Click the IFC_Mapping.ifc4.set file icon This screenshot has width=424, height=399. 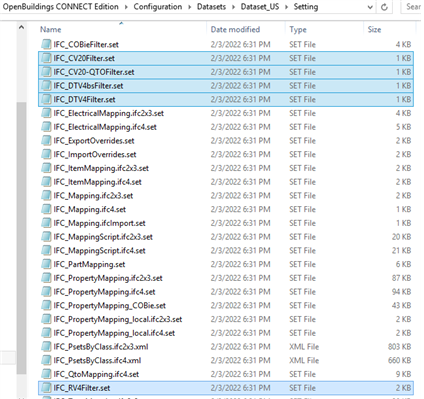pyautogui.click(x=46, y=209)
